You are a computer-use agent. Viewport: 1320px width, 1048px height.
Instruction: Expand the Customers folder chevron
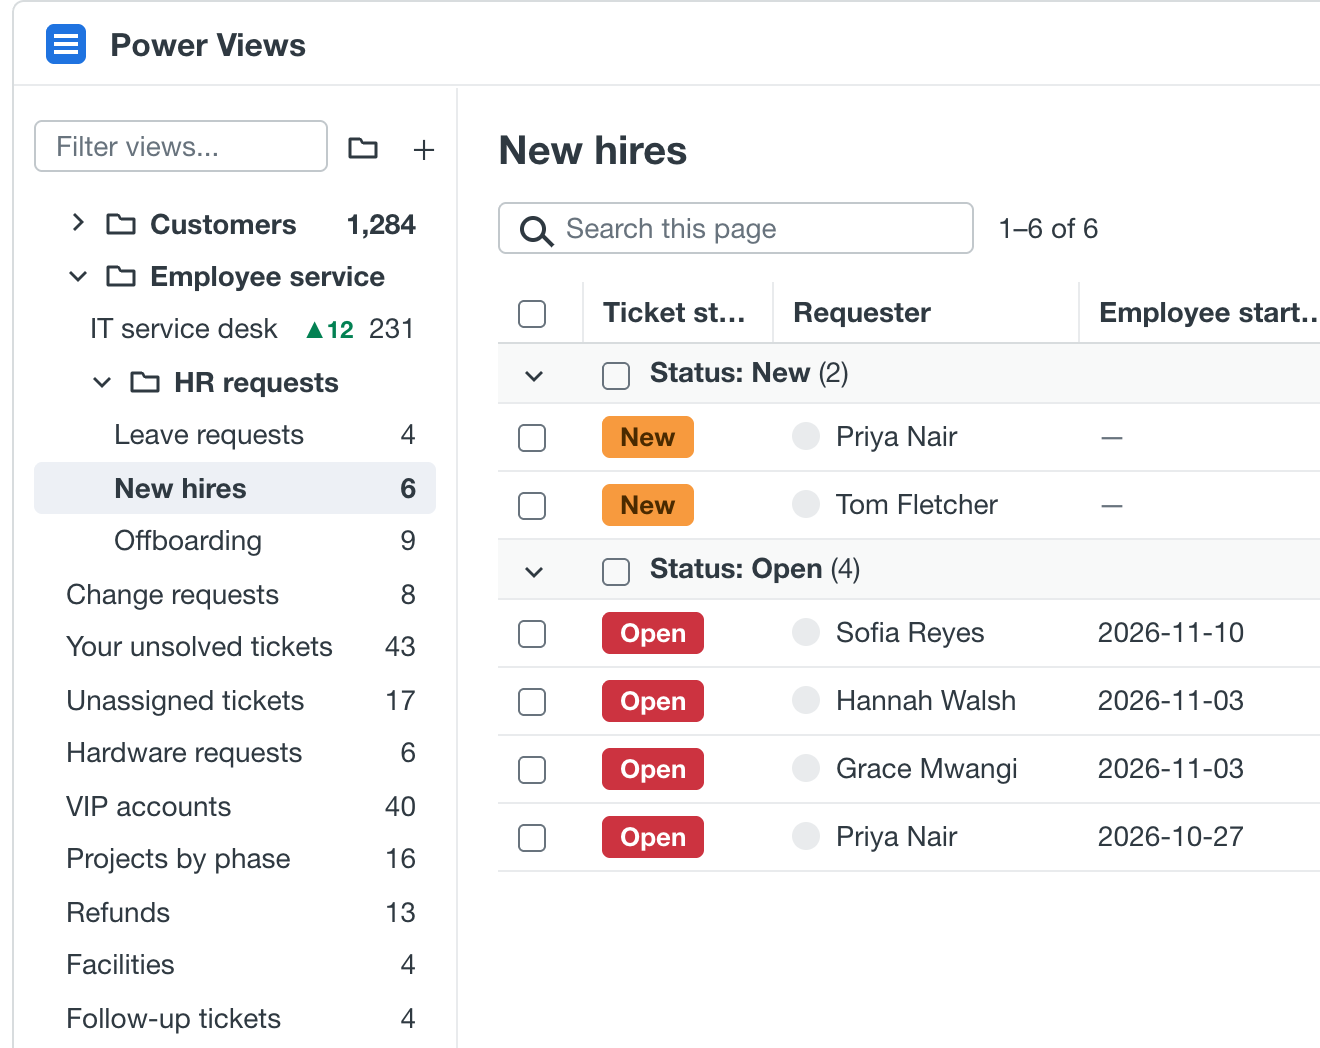78,223
